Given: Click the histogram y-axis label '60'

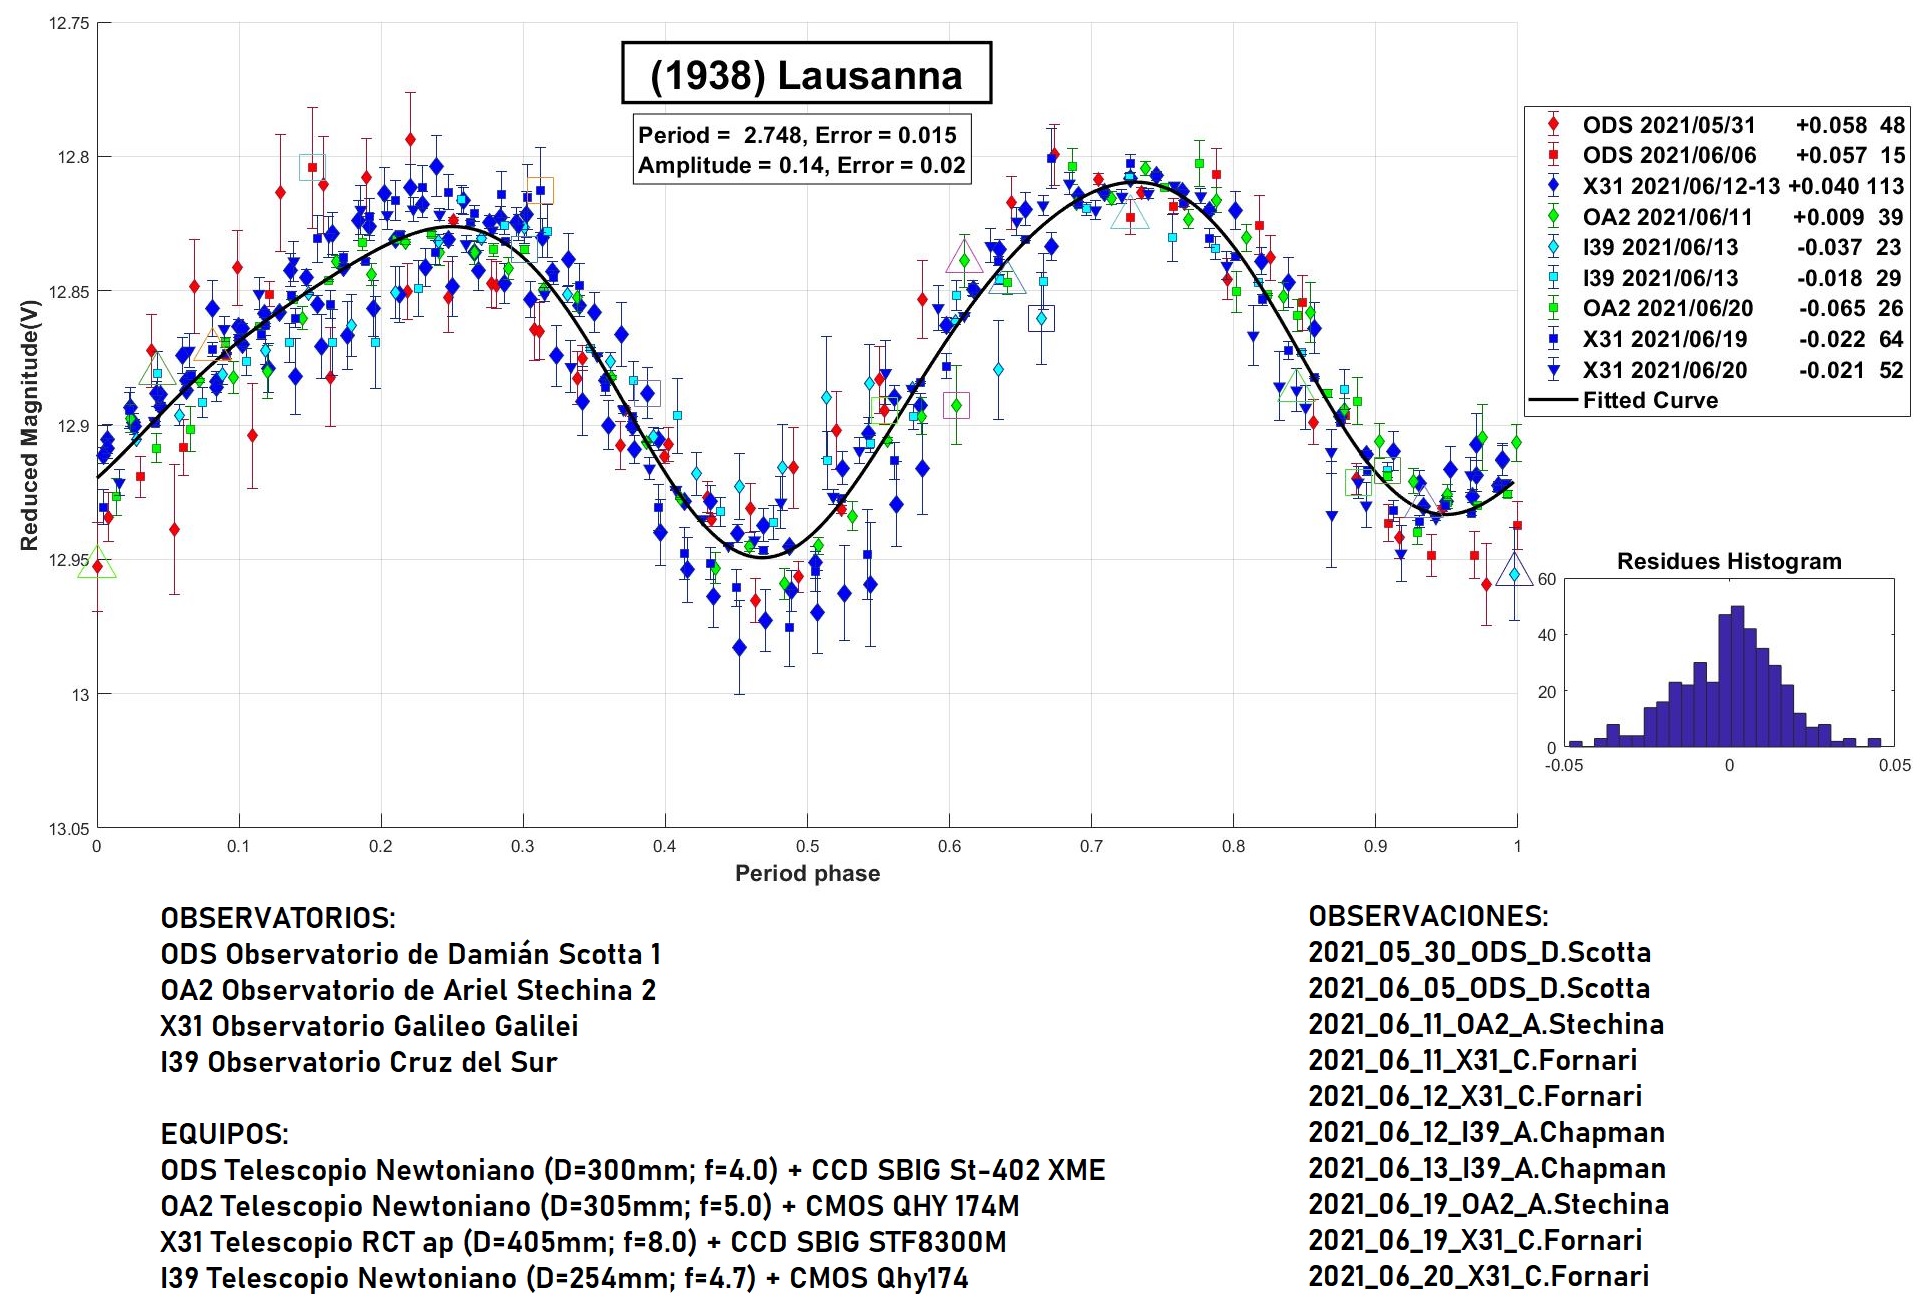Looking at the screenshot, I should pos(1546,578).
